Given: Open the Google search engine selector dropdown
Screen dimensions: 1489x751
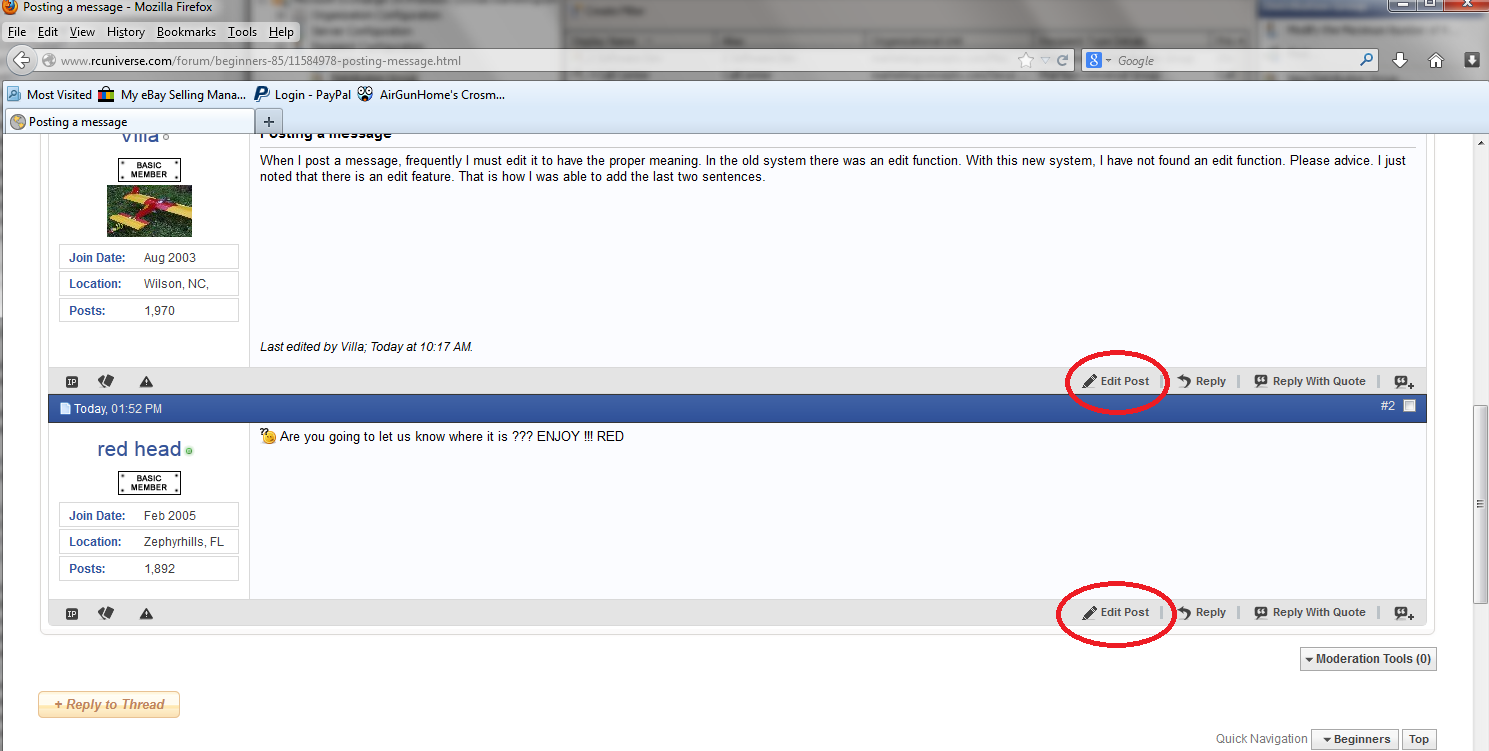Looking at the screenshot, I should click(1098, 60).
